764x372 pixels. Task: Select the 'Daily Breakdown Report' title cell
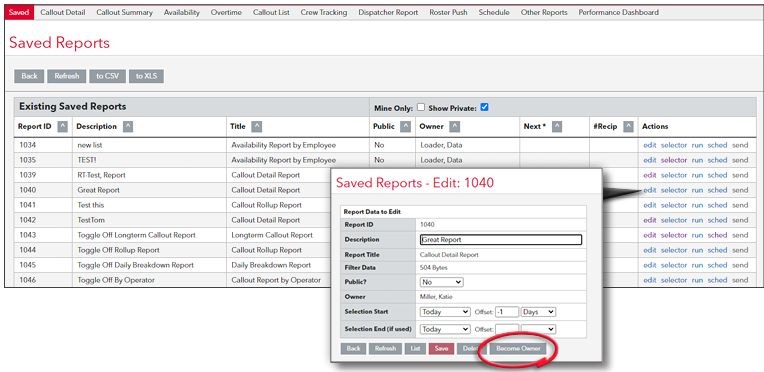pyautogui.click(x=271, y=265)
